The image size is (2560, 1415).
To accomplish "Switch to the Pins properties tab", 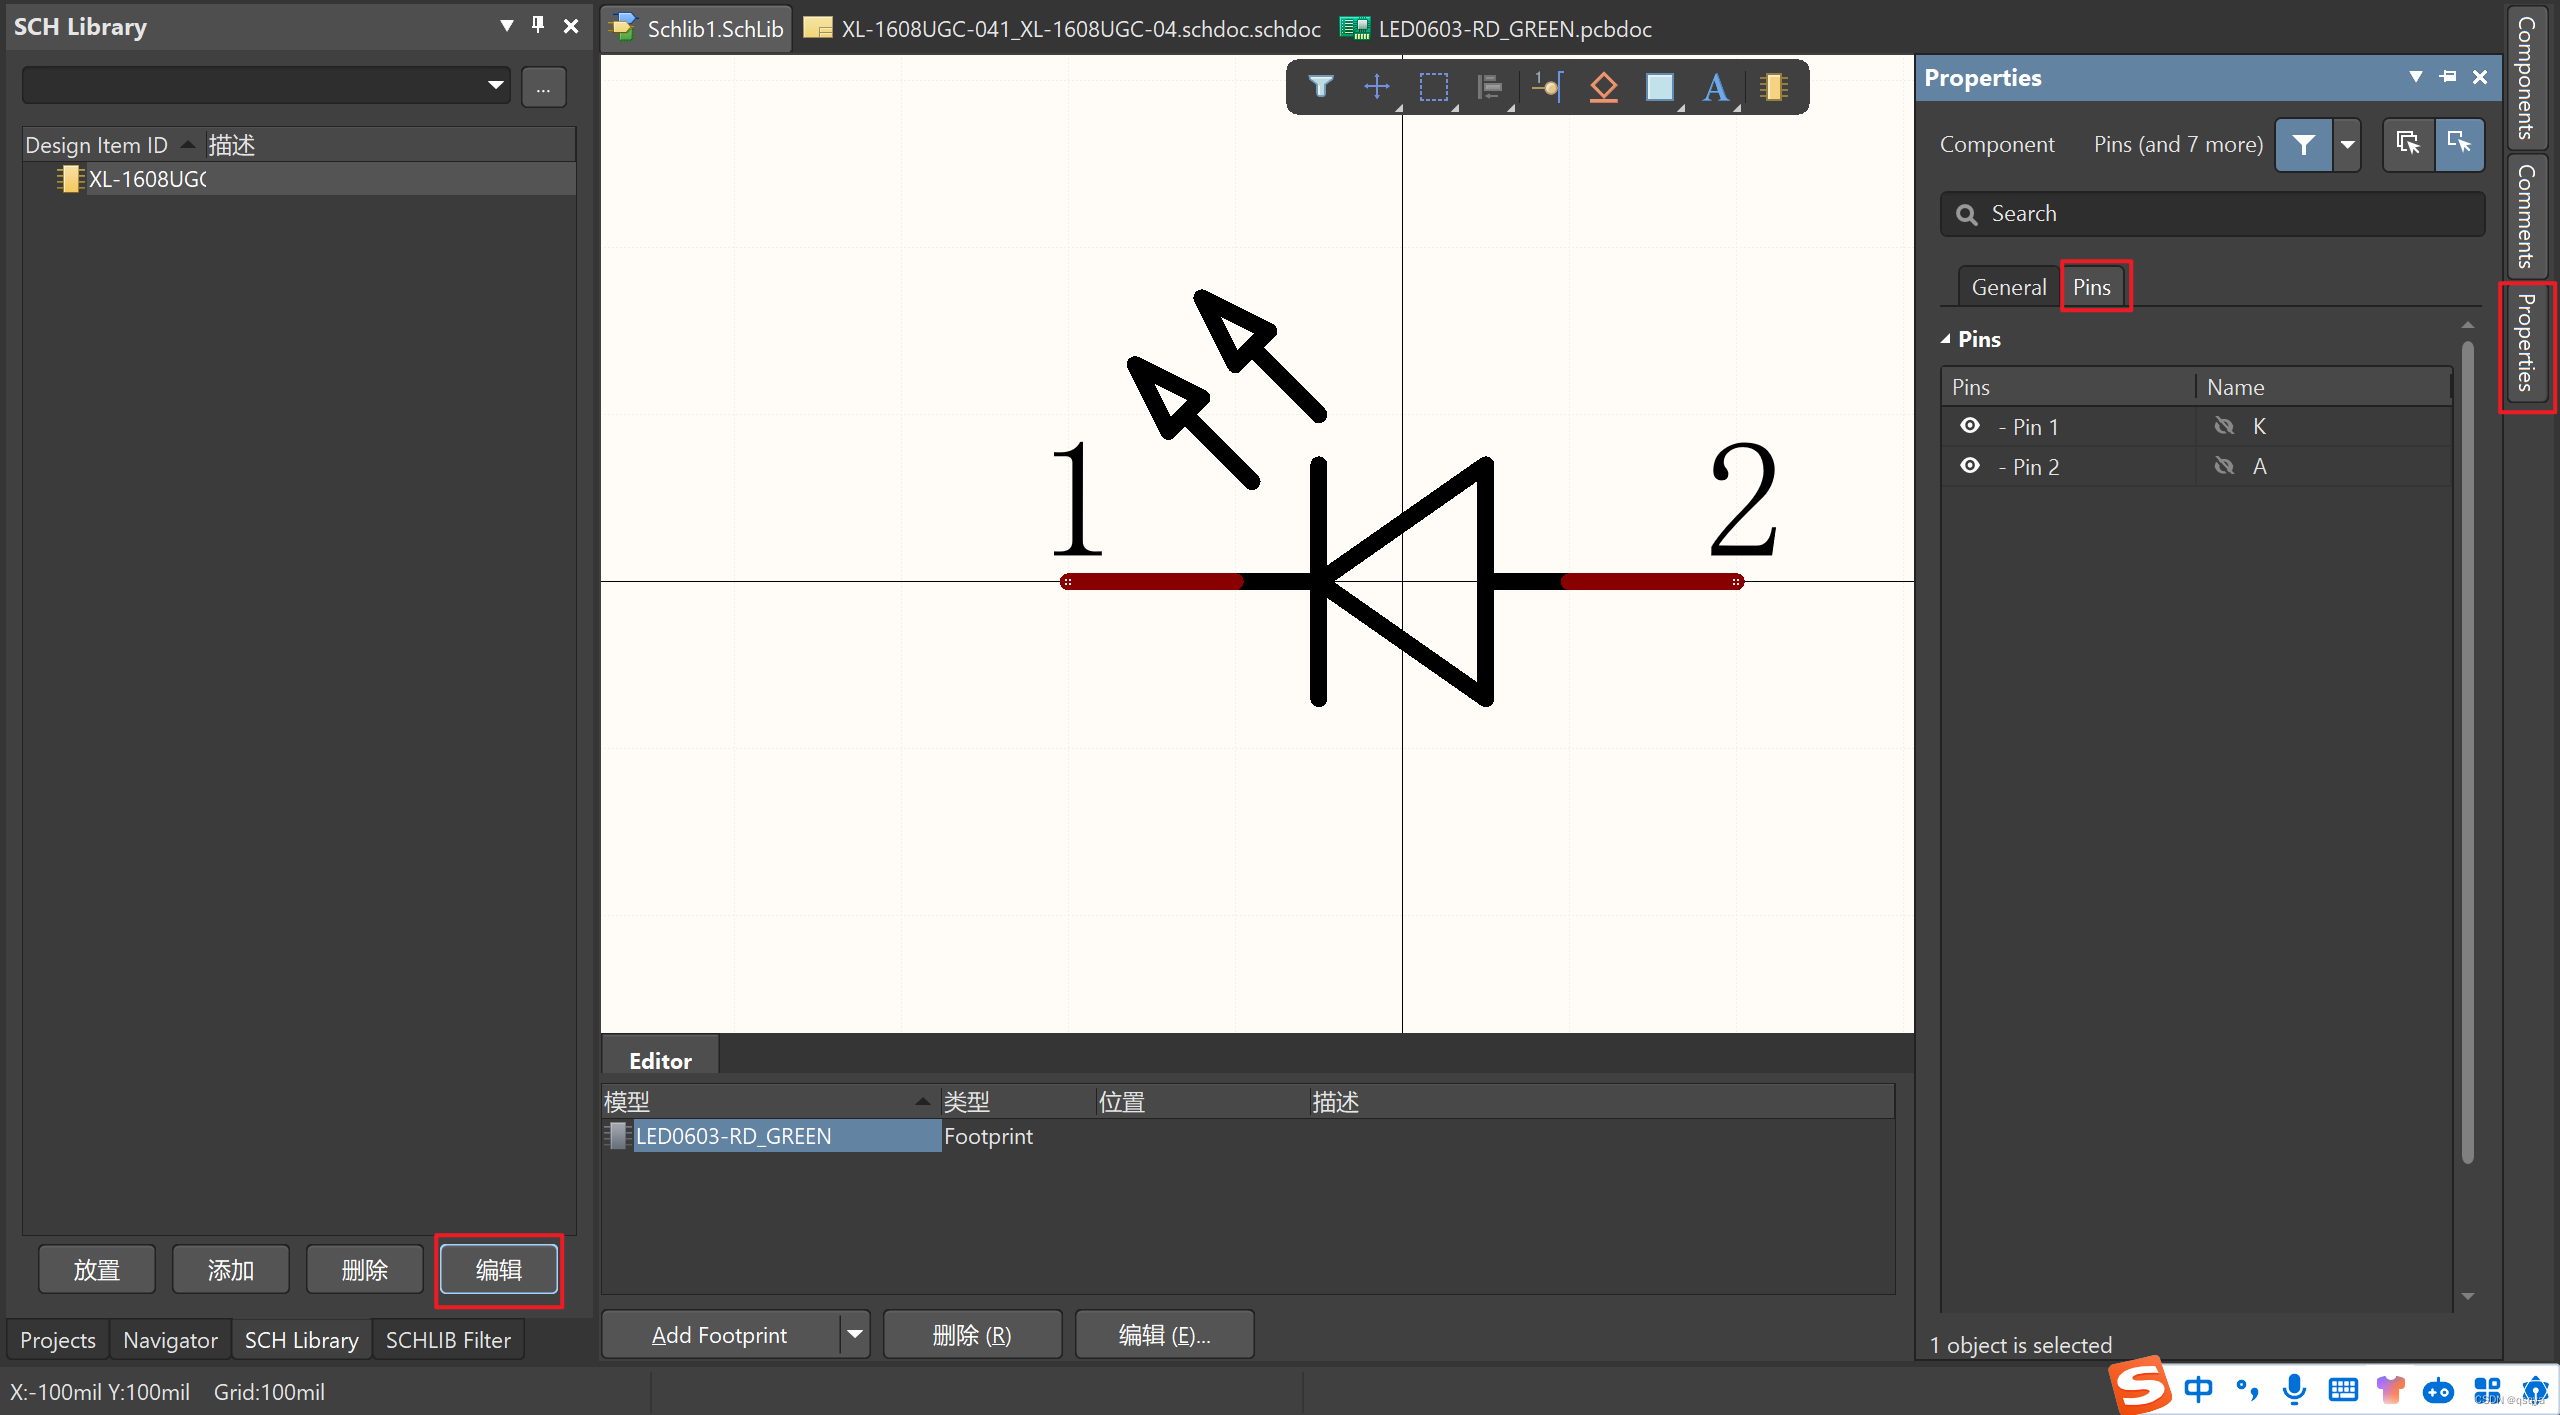I will click(2092, 287).
